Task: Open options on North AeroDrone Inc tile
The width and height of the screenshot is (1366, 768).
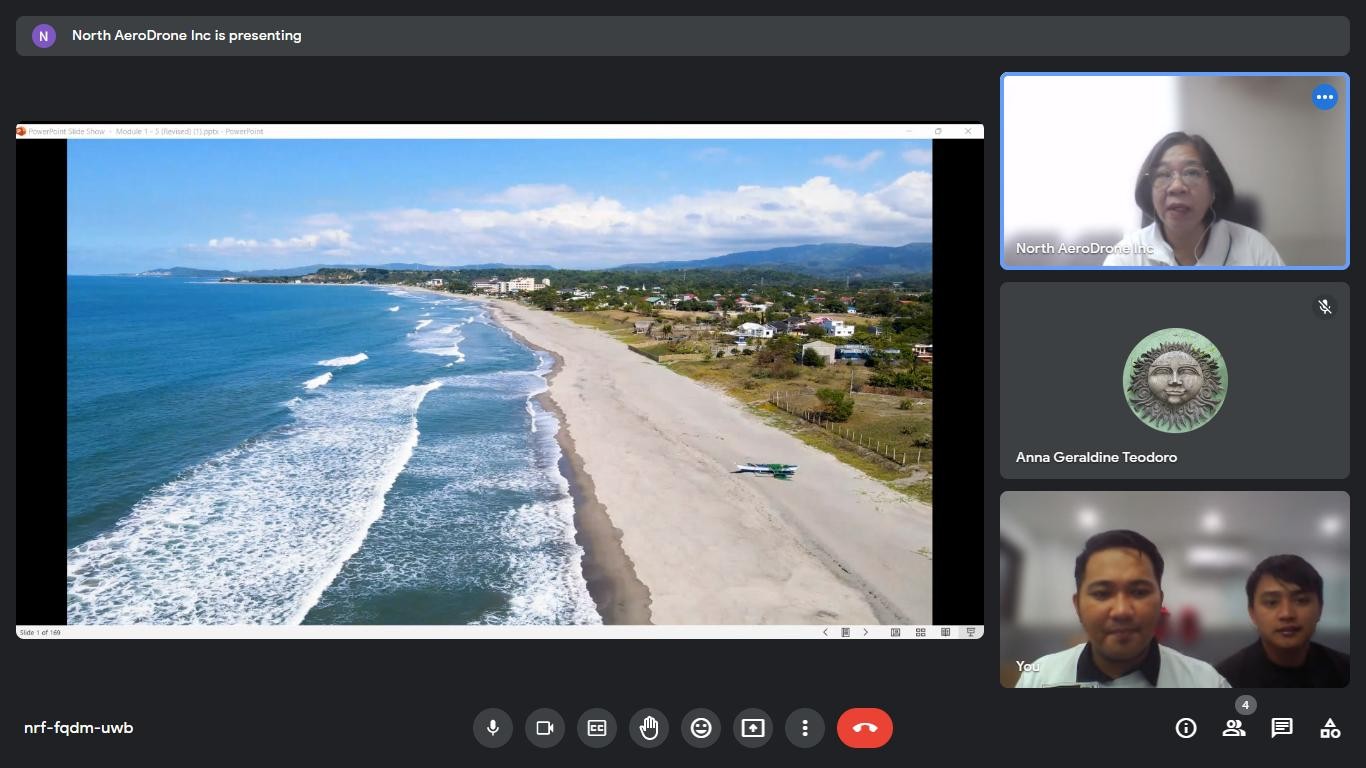Action: 1325,97
